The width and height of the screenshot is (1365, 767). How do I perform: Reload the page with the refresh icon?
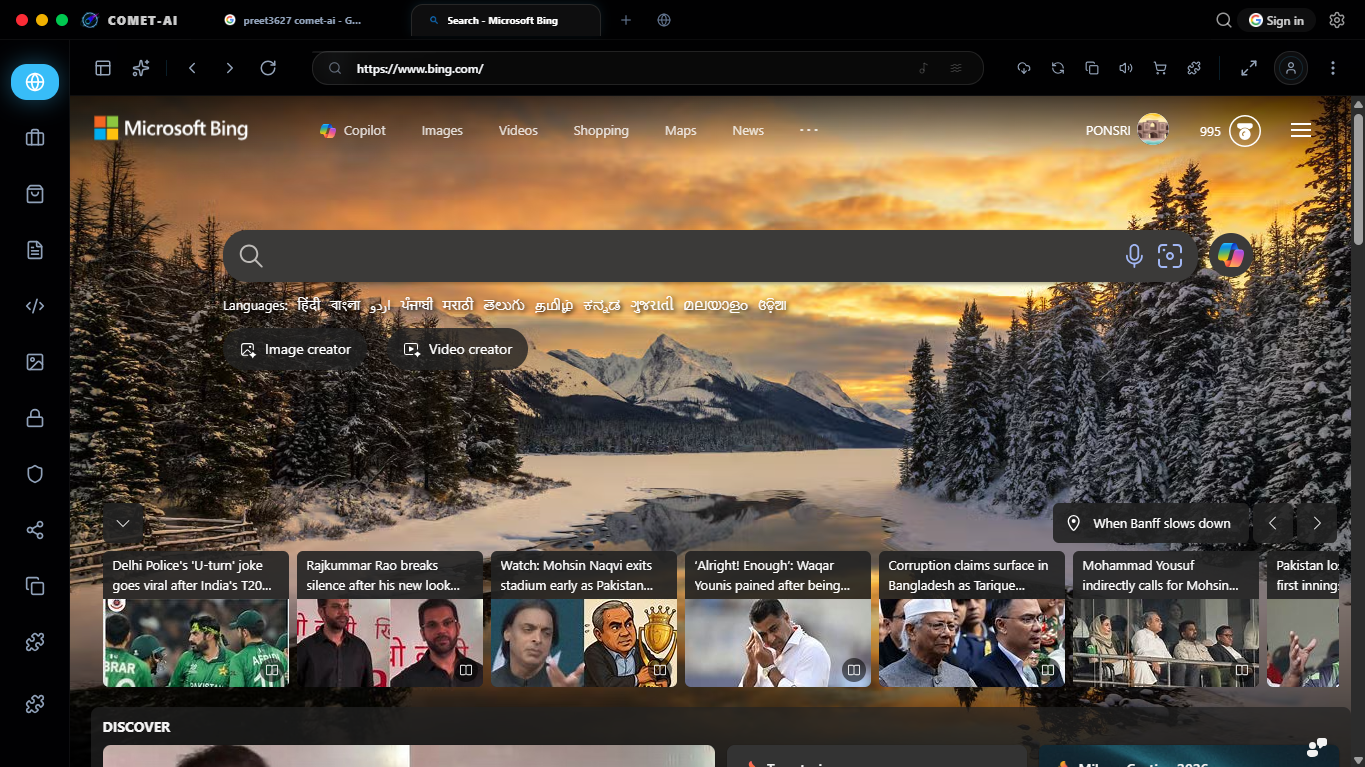click(x=268, y=68)
